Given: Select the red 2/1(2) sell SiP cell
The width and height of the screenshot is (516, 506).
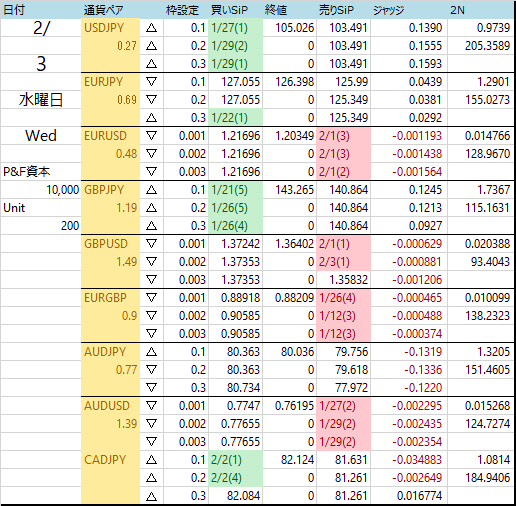Looking at the screenshot, I should [x=343, y=172].
